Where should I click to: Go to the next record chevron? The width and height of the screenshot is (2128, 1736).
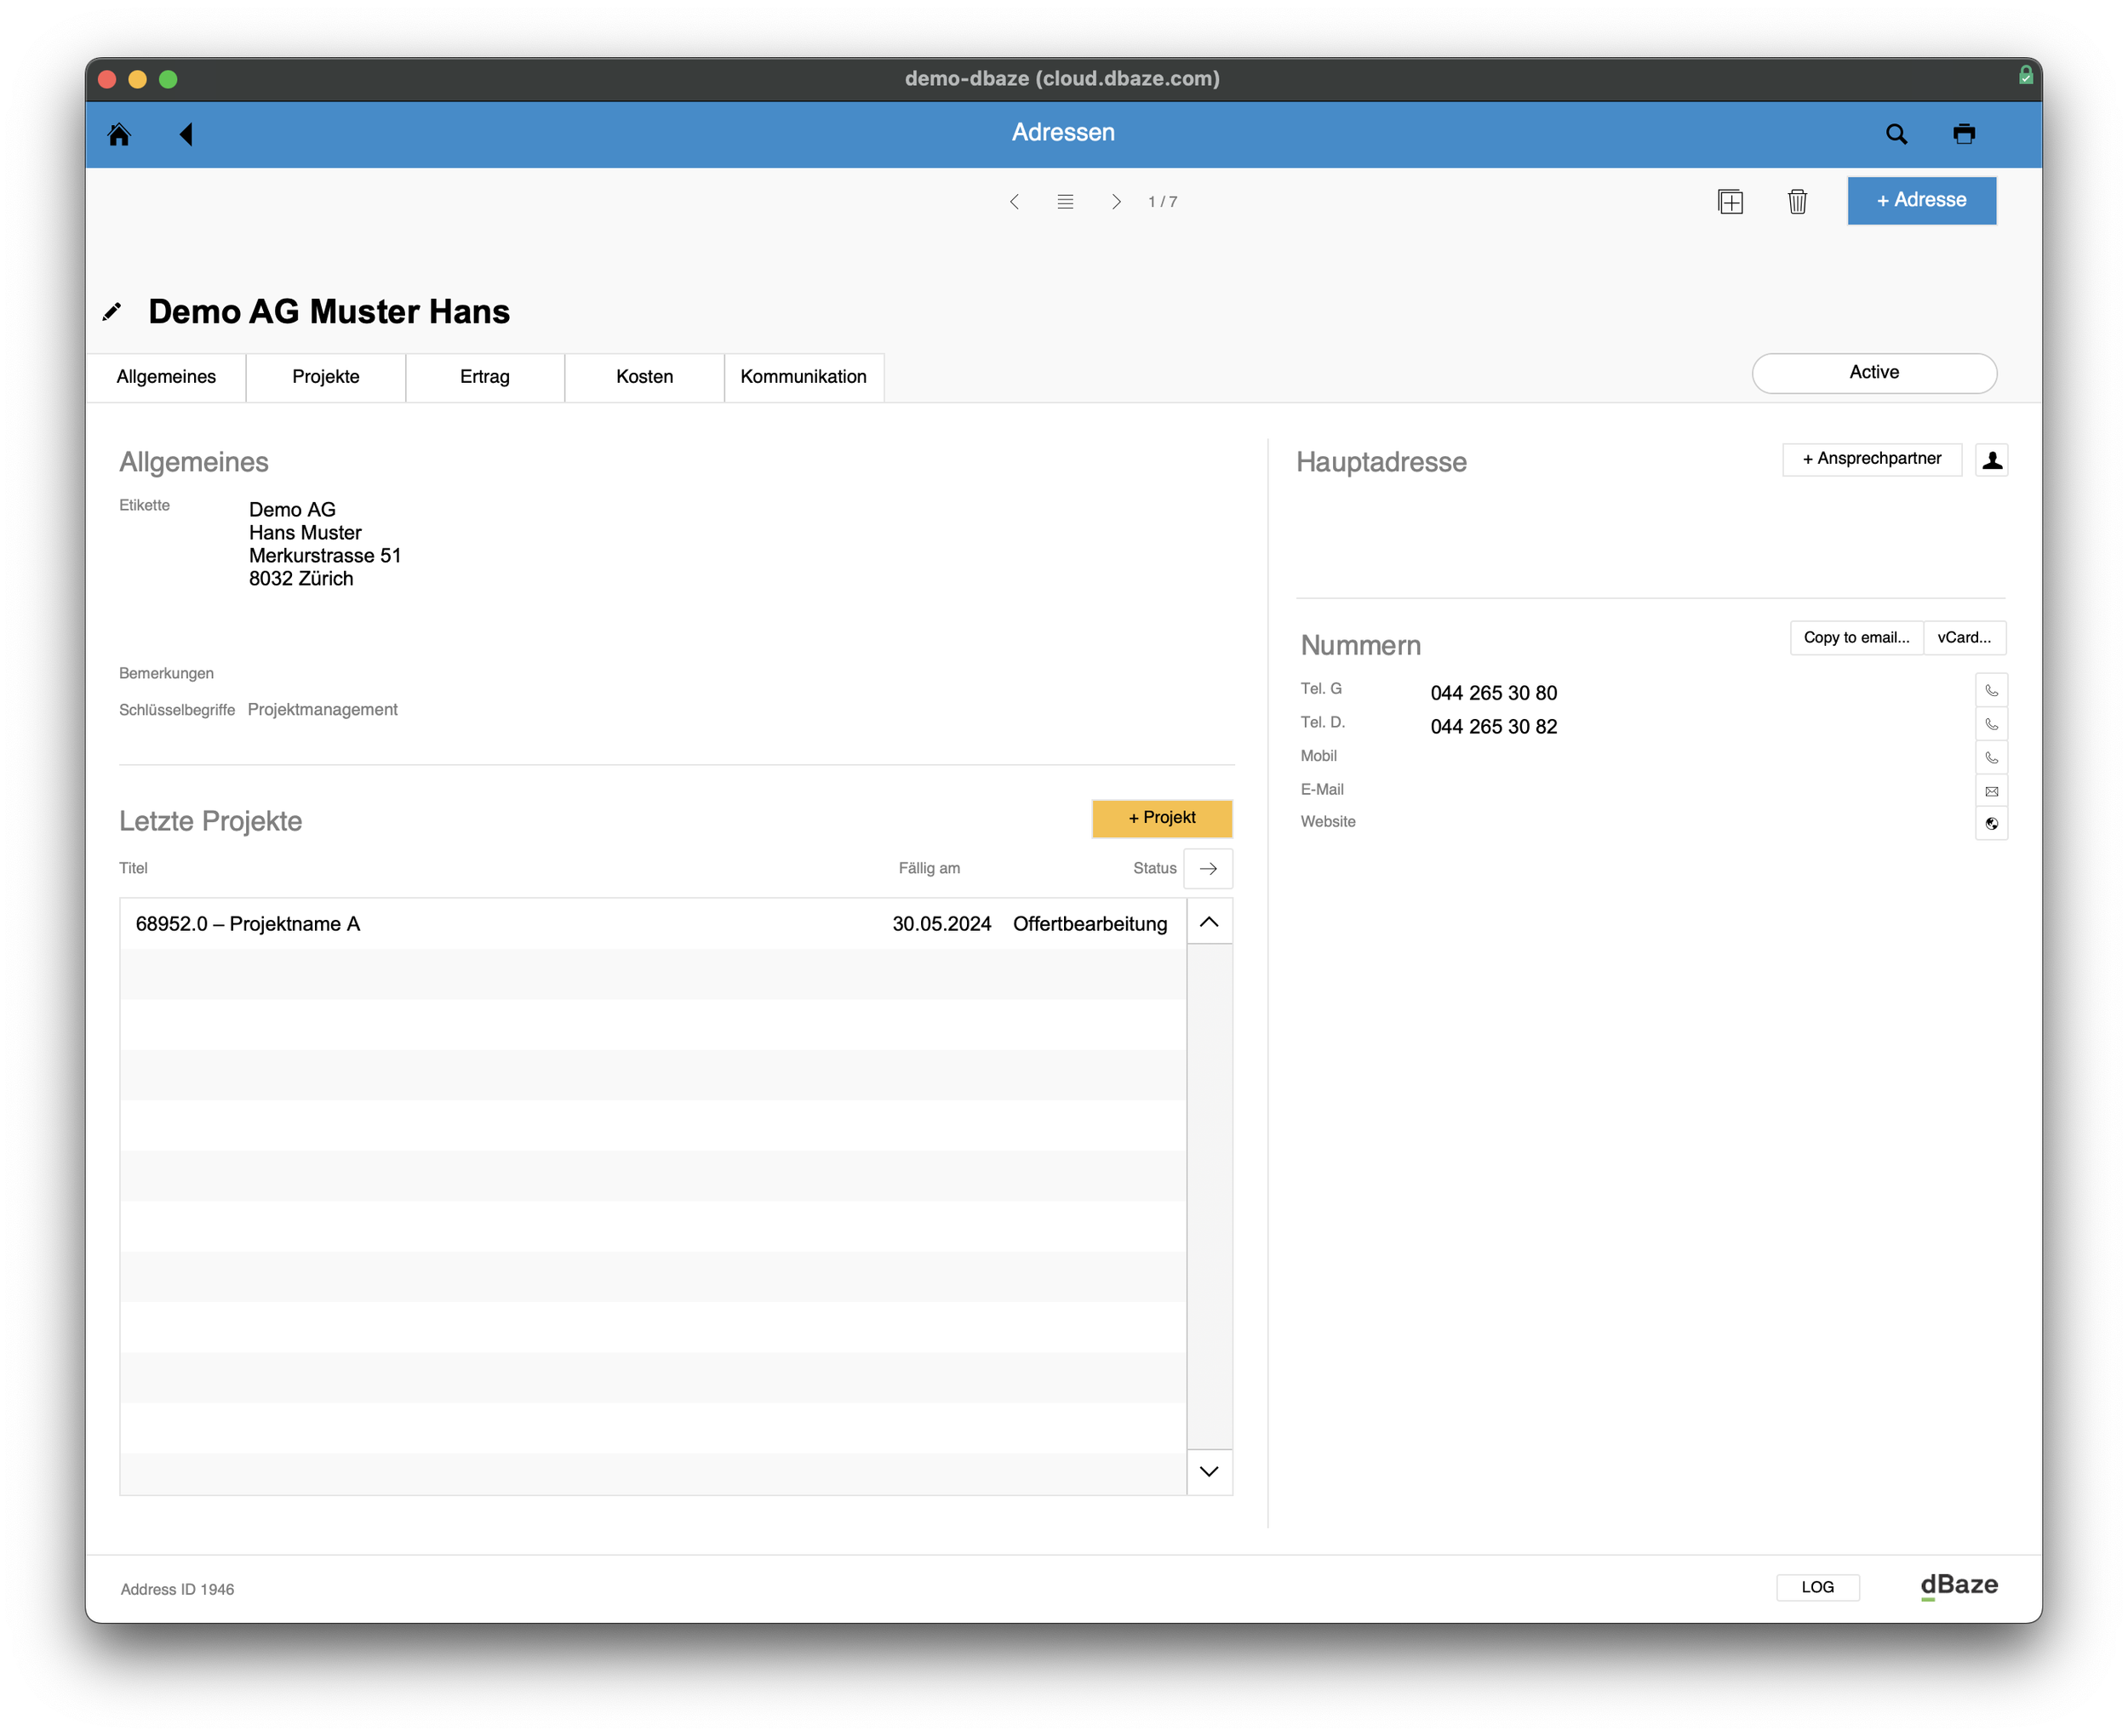pos(1116,202)
